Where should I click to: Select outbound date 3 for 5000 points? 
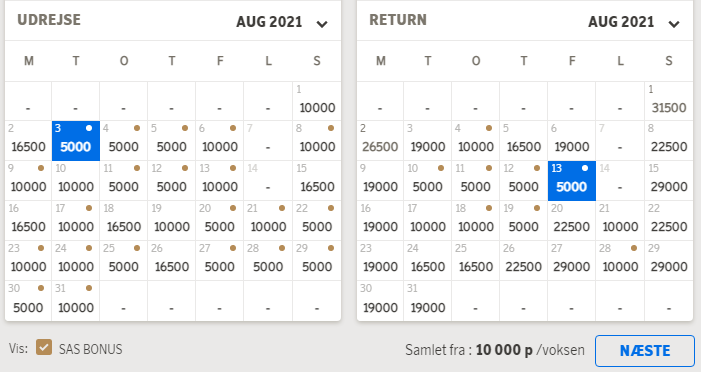[76, 141]
